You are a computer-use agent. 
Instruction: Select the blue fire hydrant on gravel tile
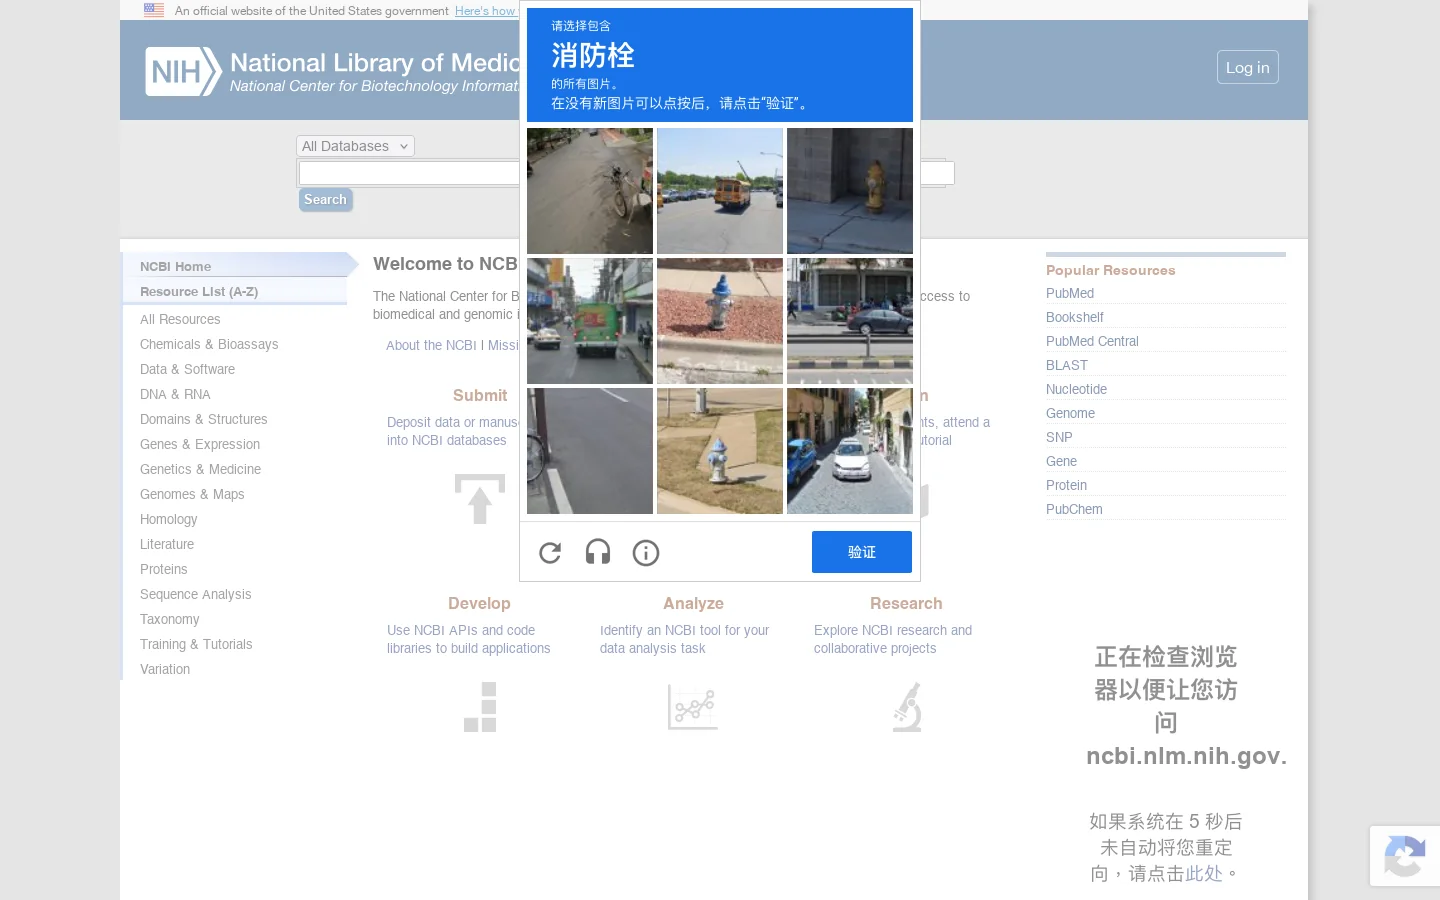click(x=720, y=321)
